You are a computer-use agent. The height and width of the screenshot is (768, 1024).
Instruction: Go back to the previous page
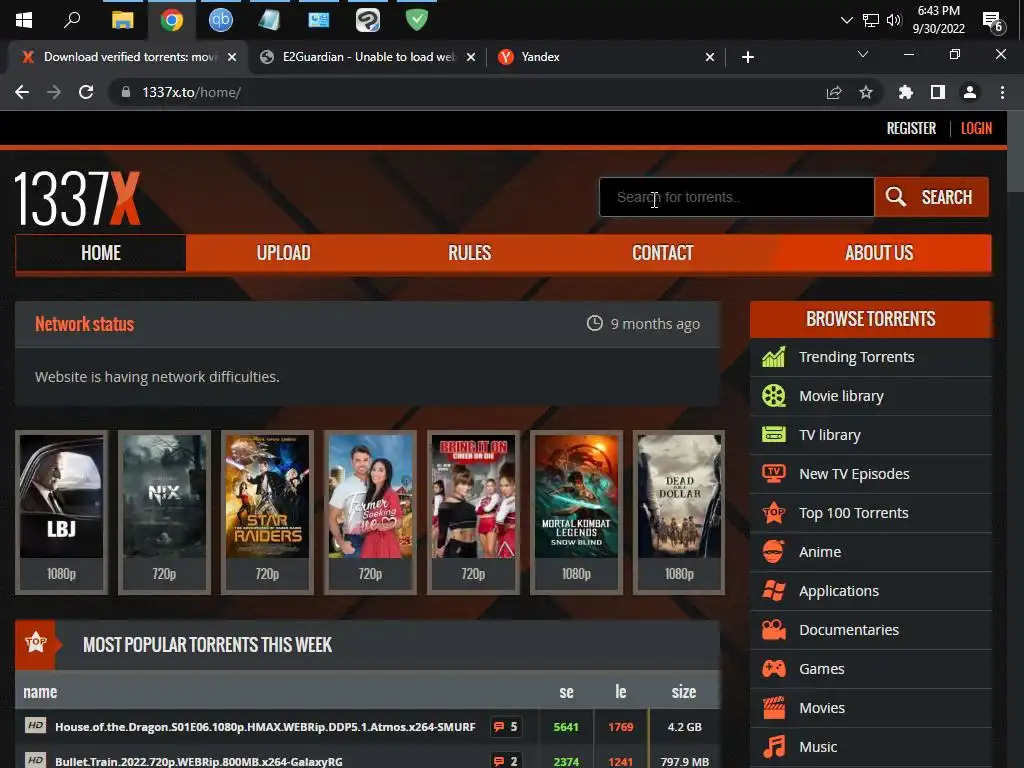click(x=22, y=92)
